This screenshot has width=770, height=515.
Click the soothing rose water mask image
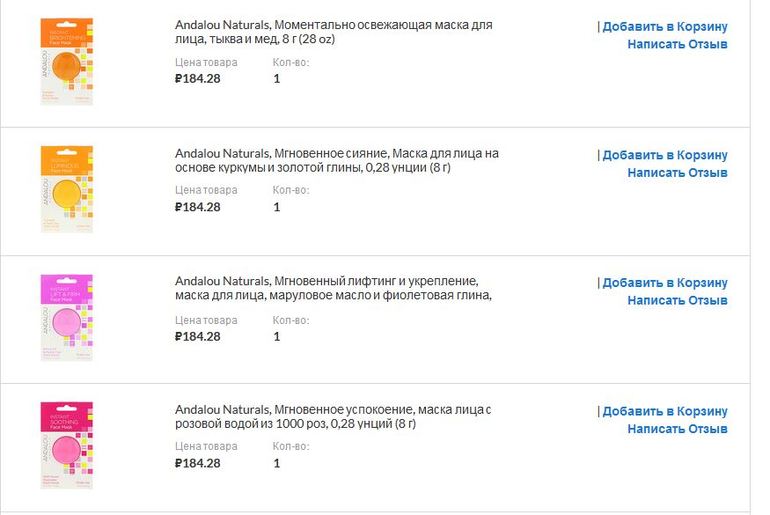click(x=67, y=445)
